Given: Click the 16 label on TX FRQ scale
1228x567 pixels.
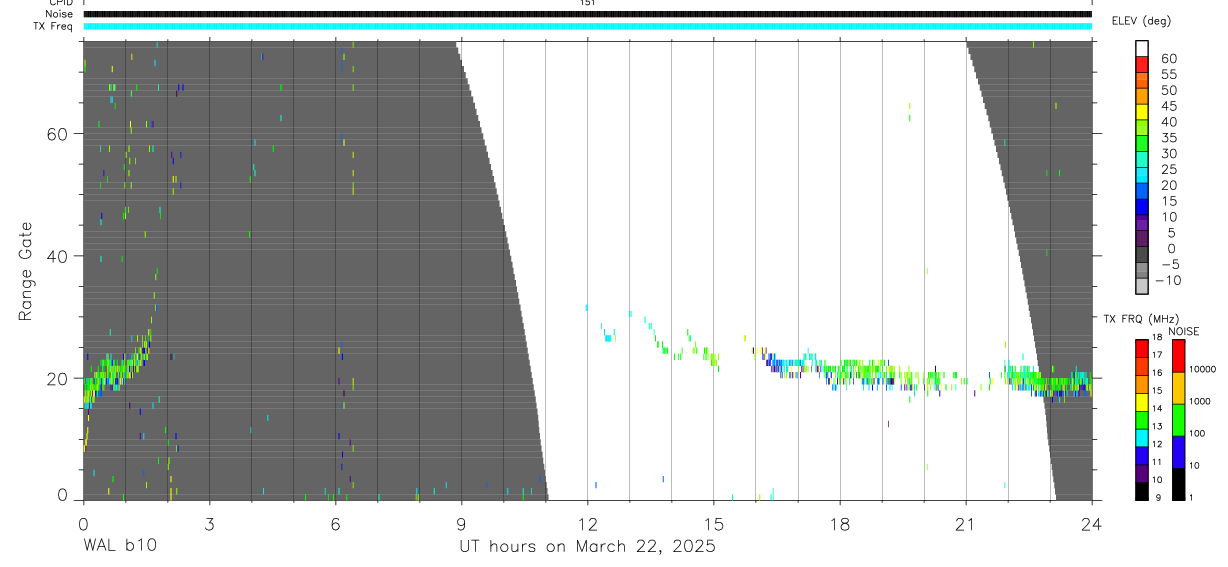Looking at the screenshot, I should pyautogui.click(x=1156, y=373).
